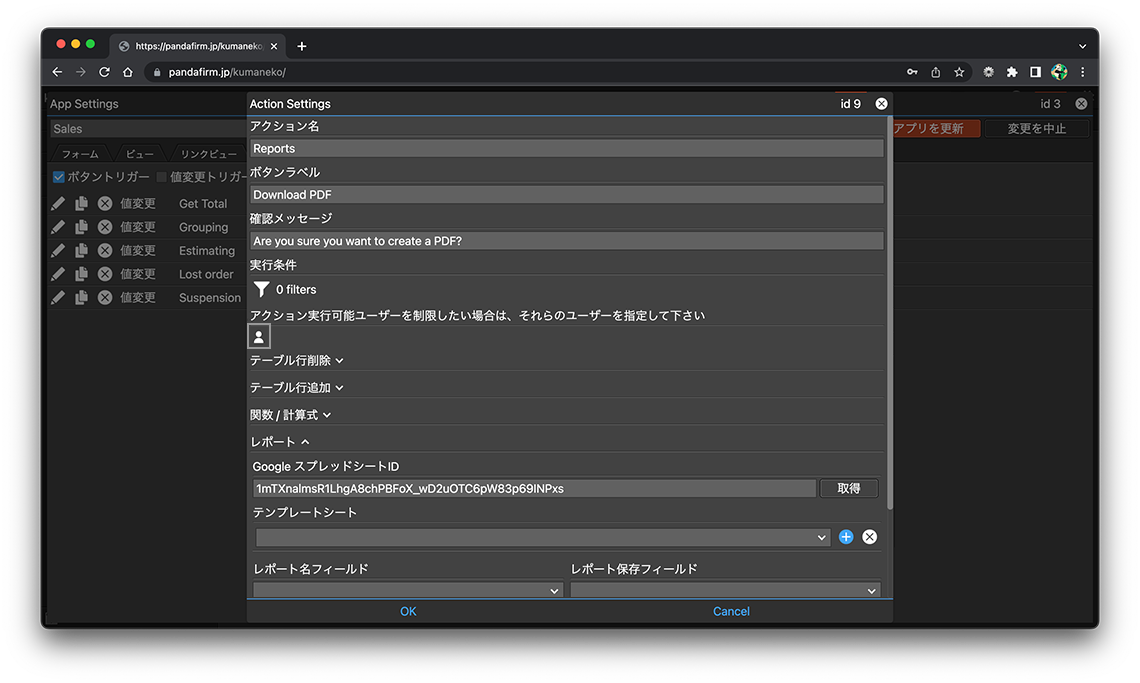Uncheck the ボタントリガー checkbox
Screen dimensions: 1140x683
(x=59, y=177)
